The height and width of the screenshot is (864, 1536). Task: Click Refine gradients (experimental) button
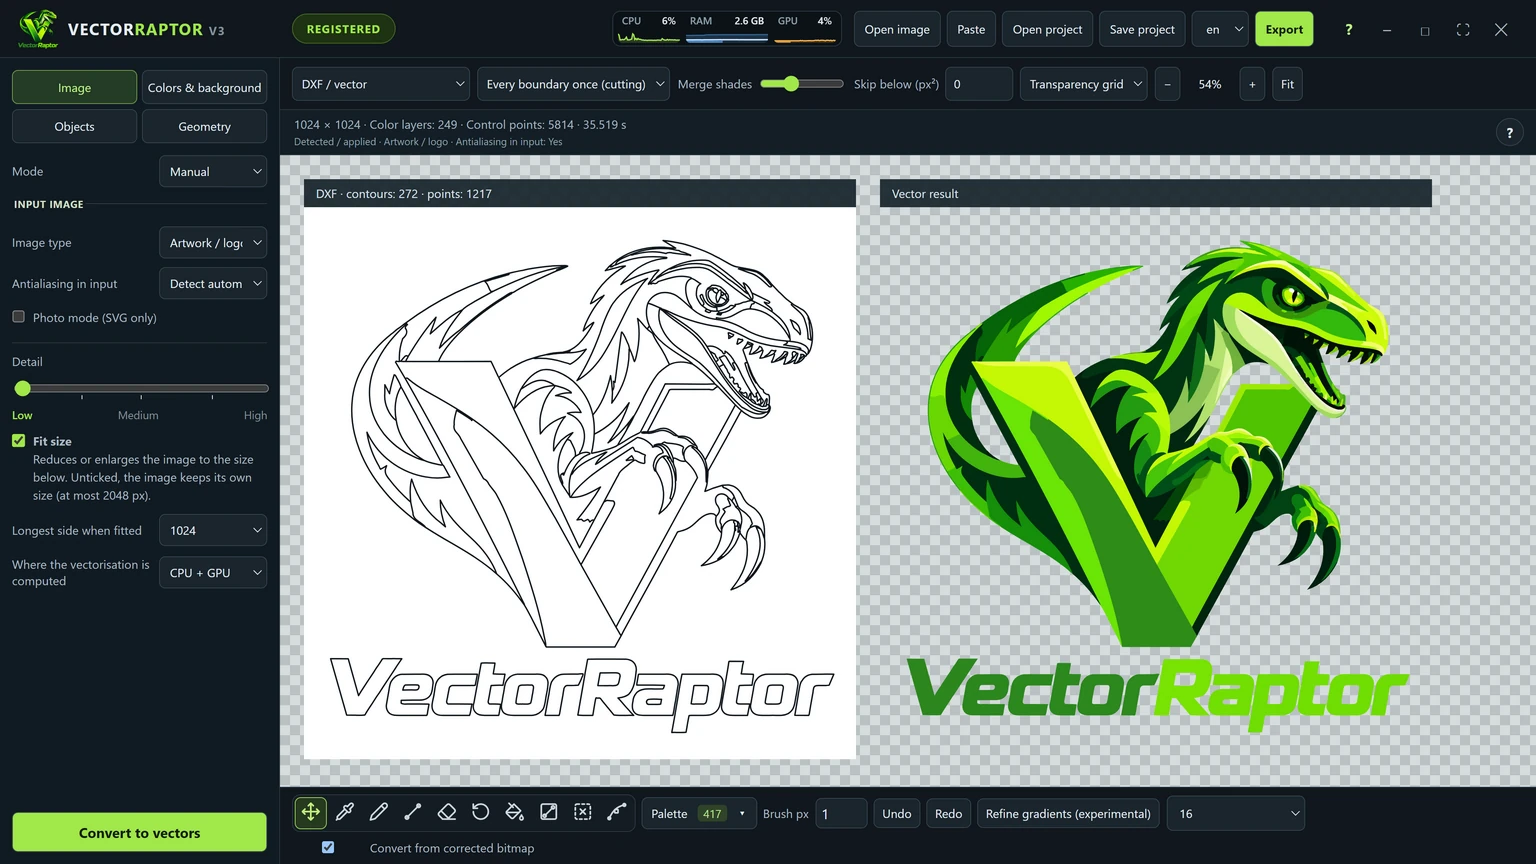click(x=1068, y=813)
